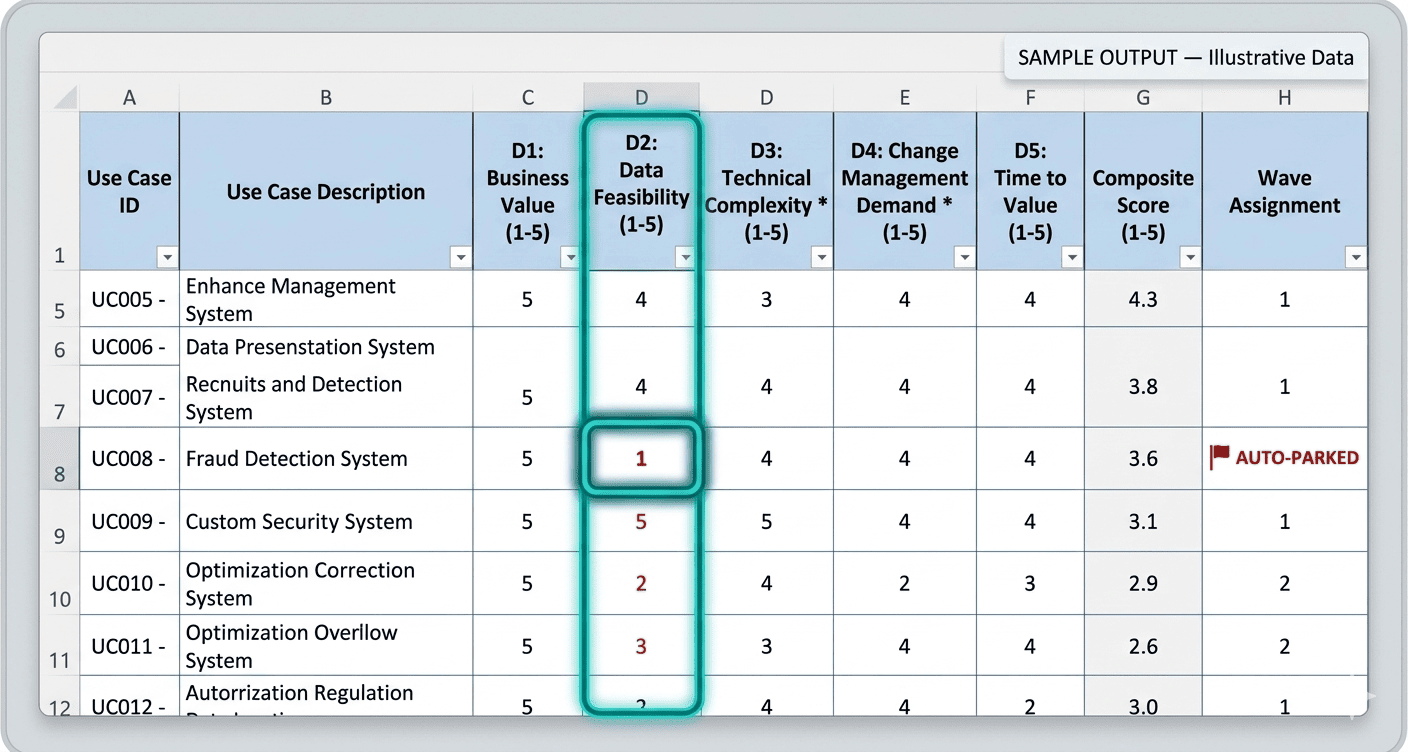
Task: Select column letter above D3: Technical Complexity
Action: point(766,97)
